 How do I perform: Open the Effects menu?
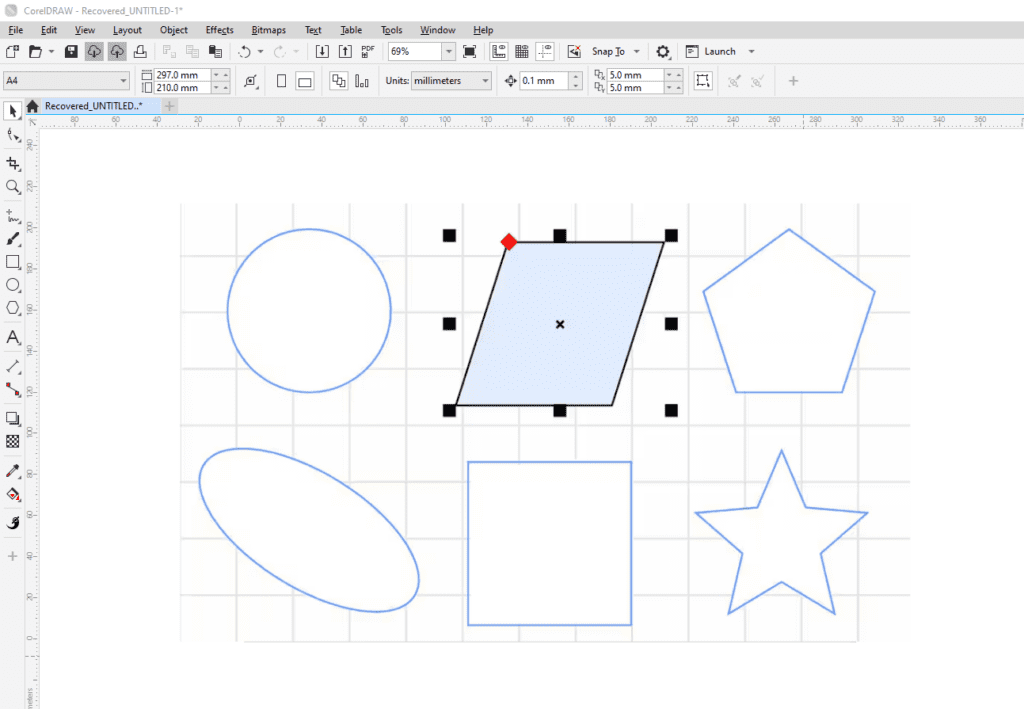click(x=219, y=30)
